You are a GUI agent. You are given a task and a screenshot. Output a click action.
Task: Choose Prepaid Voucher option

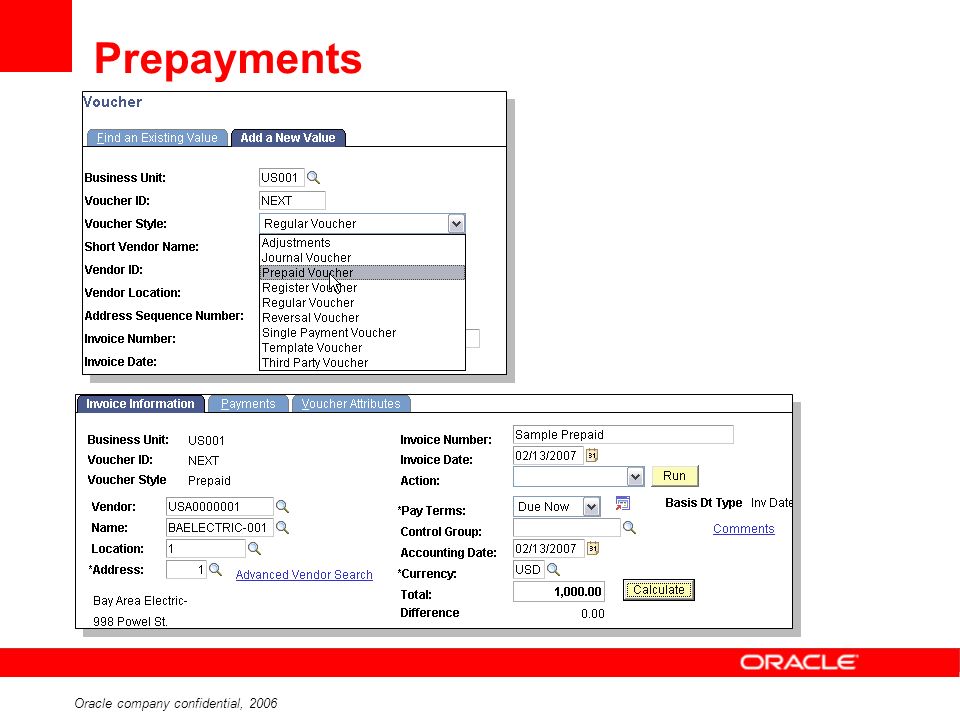[x=362, y=272]
